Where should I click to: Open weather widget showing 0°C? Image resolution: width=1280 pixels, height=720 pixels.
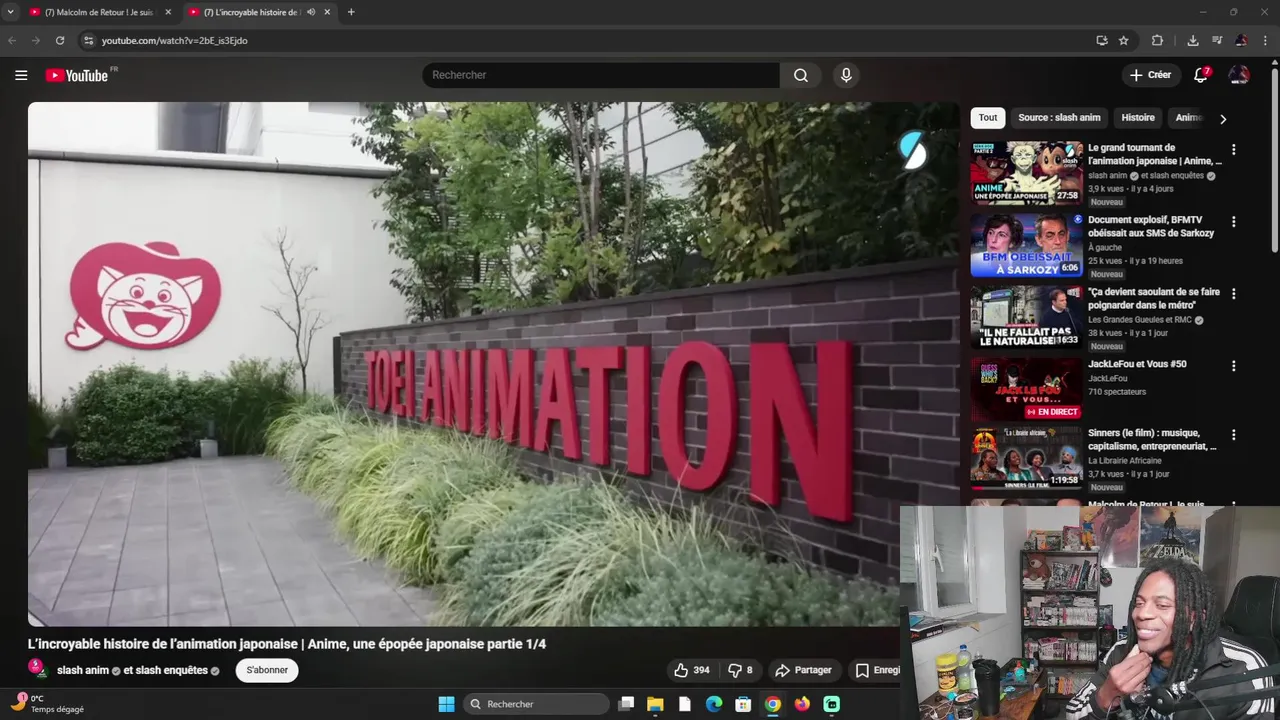point(48,704)
